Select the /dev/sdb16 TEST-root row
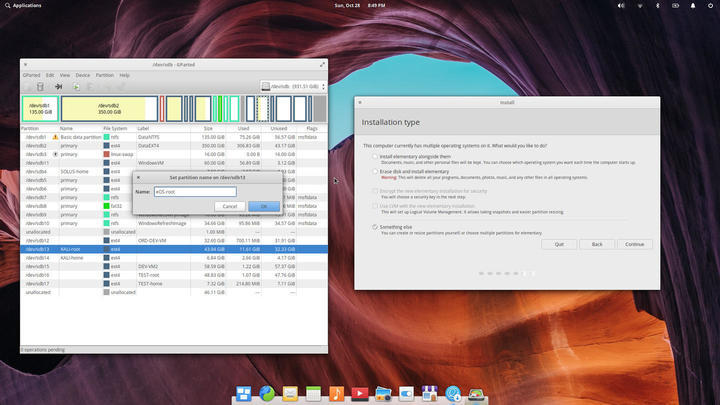Screen dimensions: 720x405 point(174,275)
